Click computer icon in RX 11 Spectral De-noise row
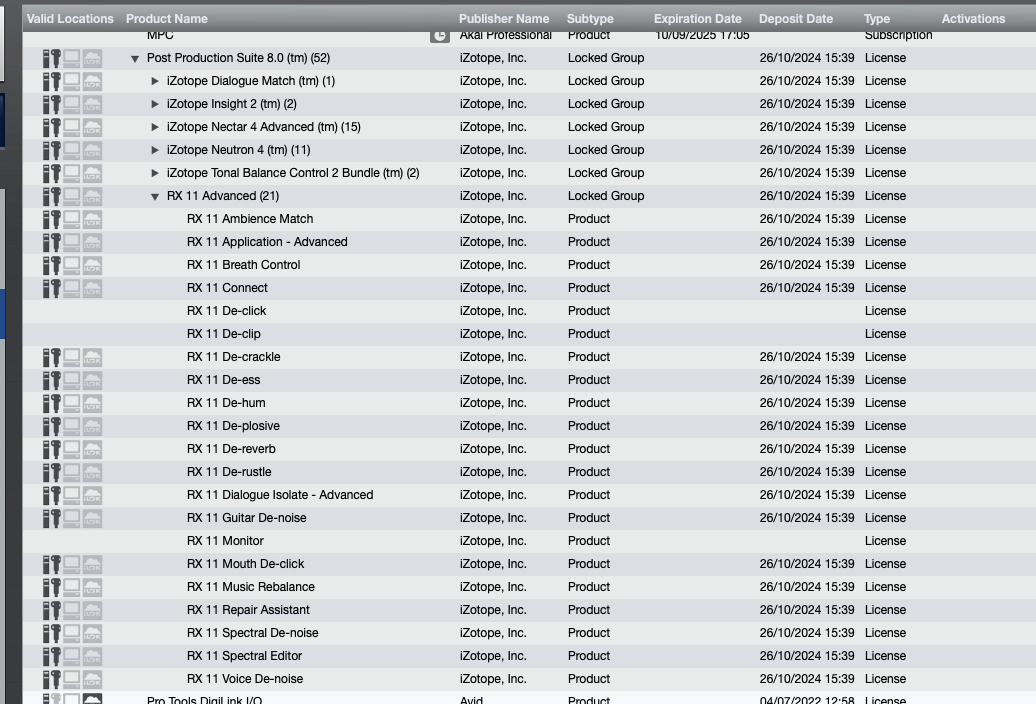This screenshot has width=1036, height=704. point(71,633)
